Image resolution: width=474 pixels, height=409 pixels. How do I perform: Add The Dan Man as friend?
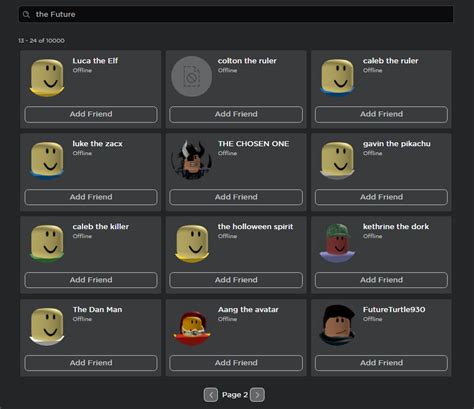point(91,363)
